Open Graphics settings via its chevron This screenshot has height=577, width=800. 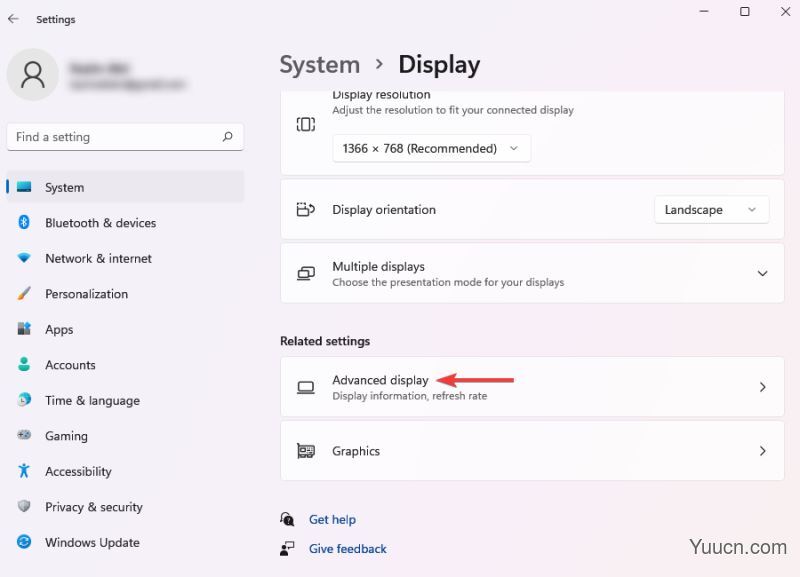point(762,451)
